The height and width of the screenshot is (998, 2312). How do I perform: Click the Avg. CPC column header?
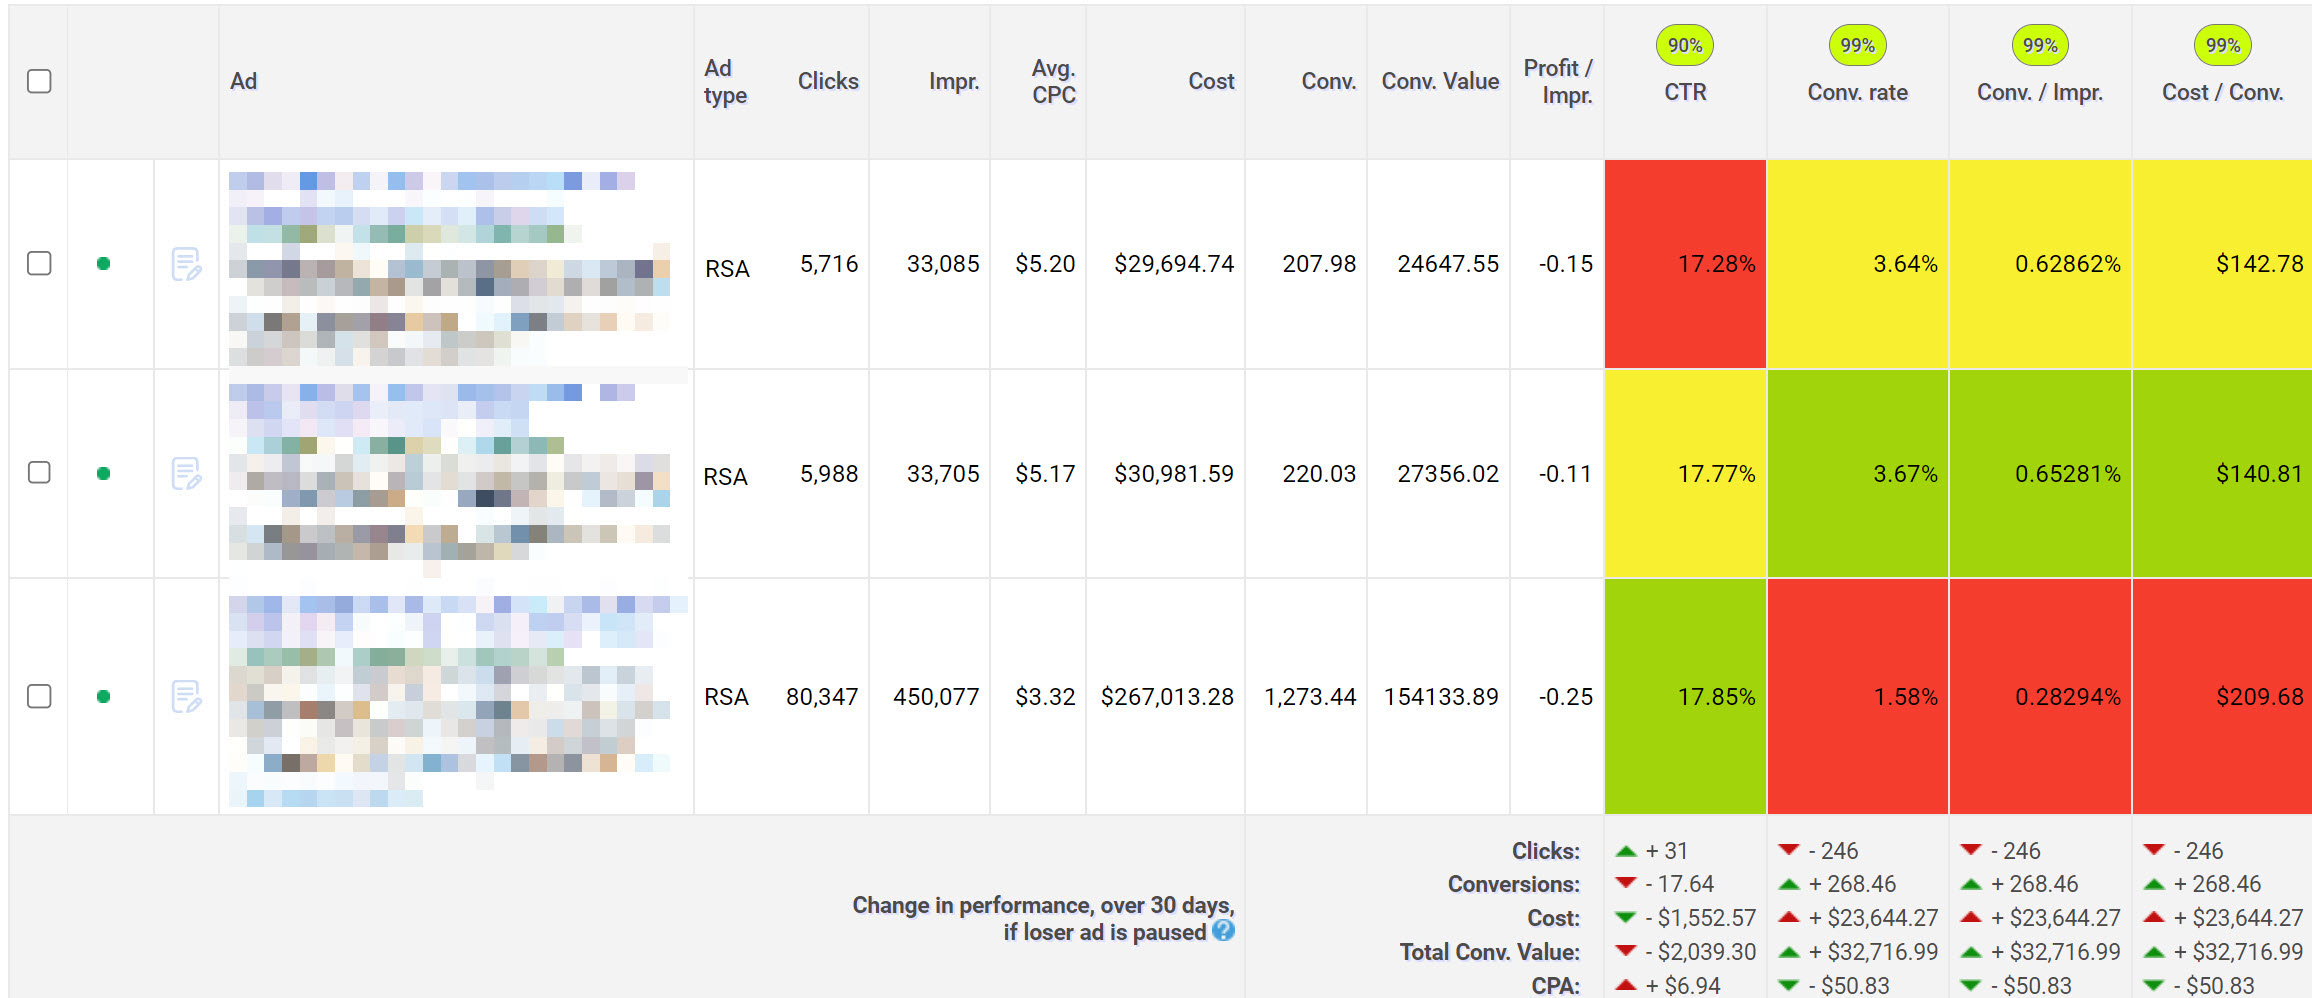point(1053,81)
